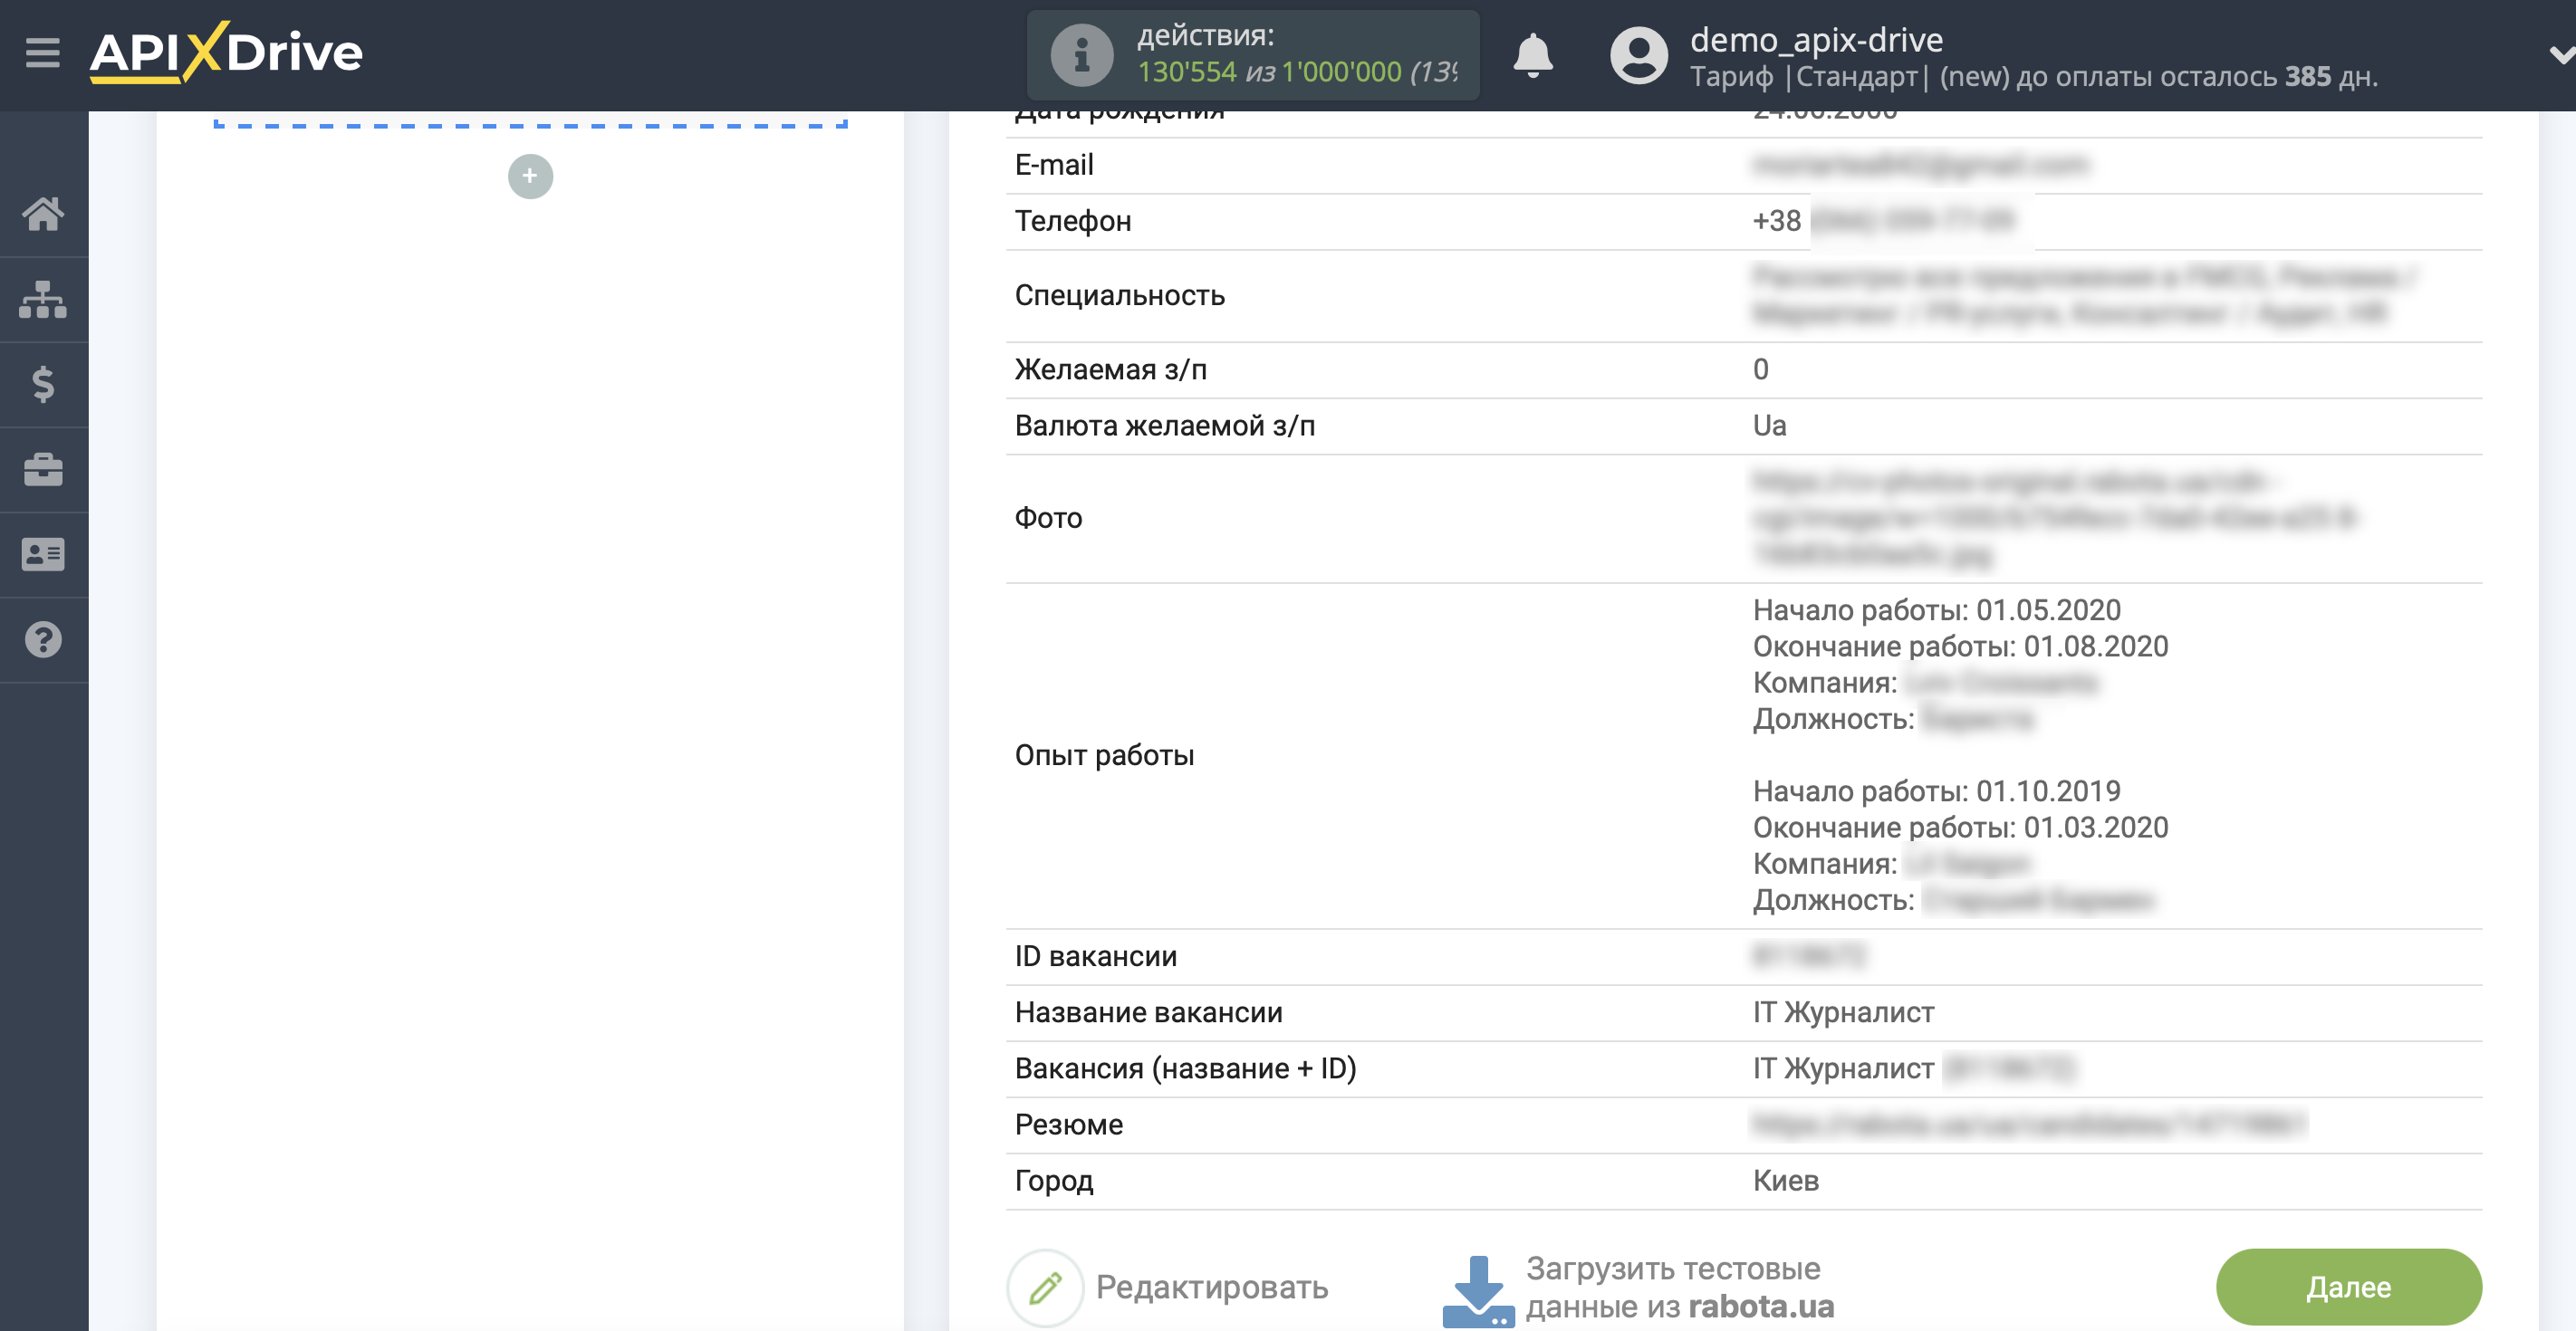Click the Валюта желаемой з/п label
The width and height of the screenshot is (2576, 1331).
[x=1165, y=426]
